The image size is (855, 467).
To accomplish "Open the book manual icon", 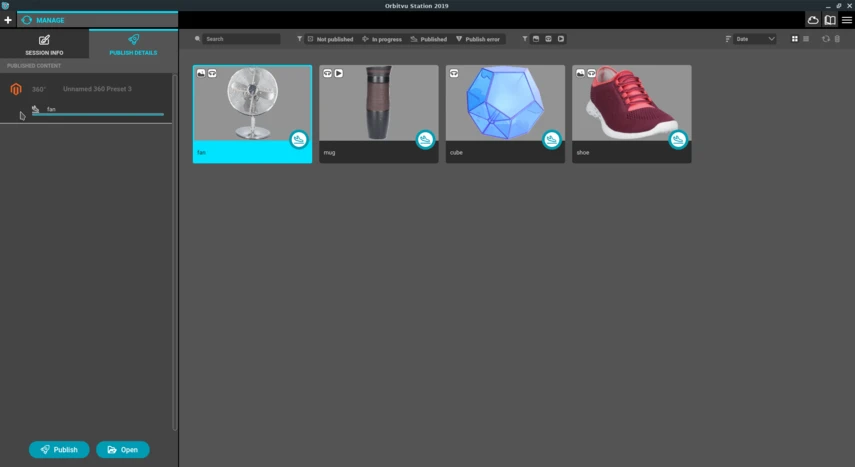I will click(x=830, y=20).
